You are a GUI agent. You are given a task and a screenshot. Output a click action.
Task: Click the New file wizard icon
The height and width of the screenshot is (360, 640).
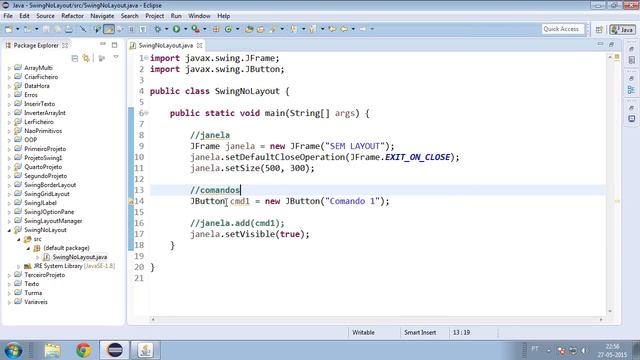point(9,29)
